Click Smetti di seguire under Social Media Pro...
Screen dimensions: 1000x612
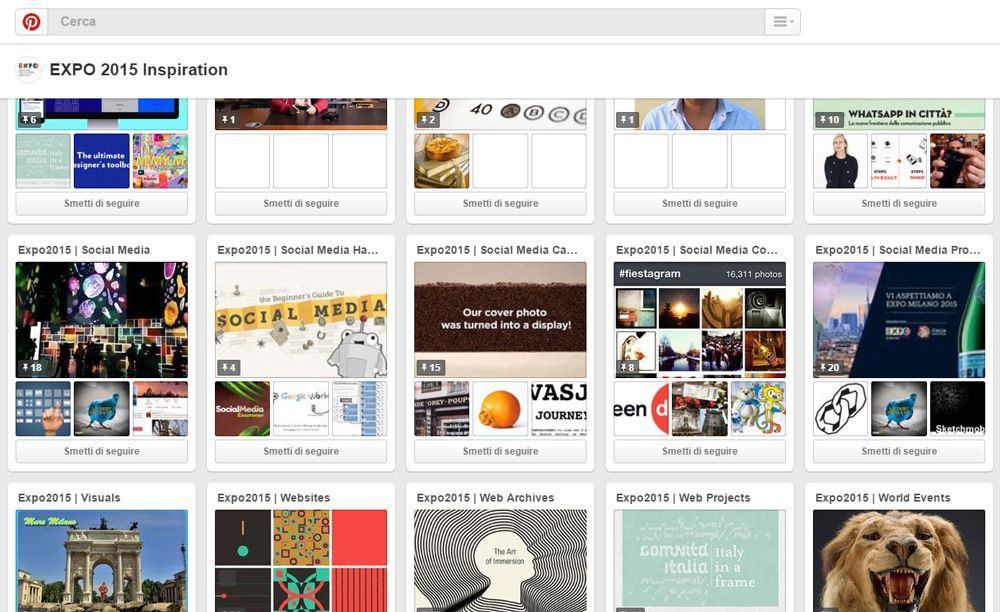(x=899, y=451)
